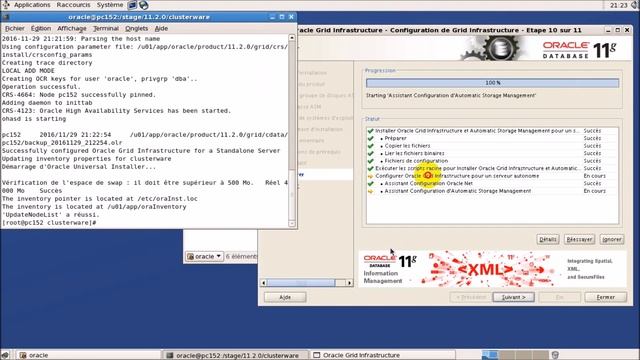640x360 pixels.
Task: Select the 'Copier les fichiers' status row
Action: [492, 146]
